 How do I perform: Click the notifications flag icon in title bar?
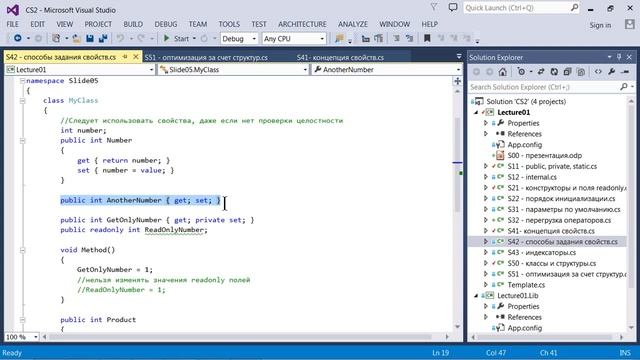(434, 7)
